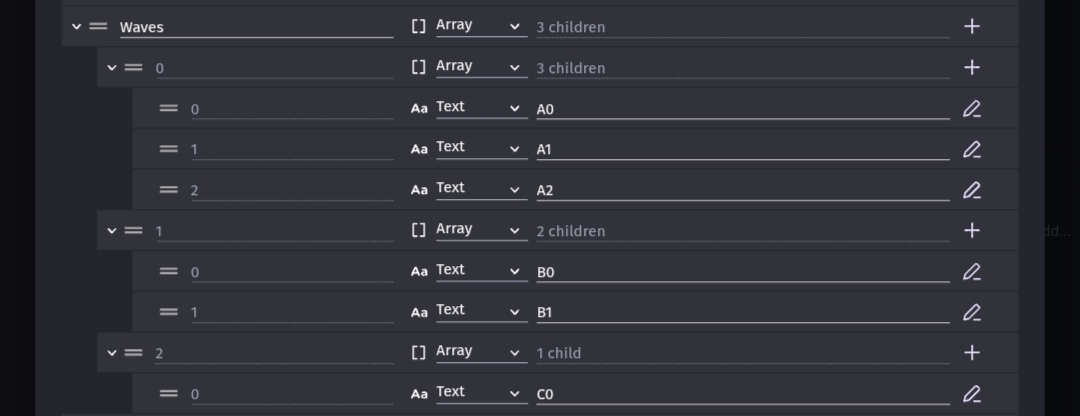Click the value field containing B1
This screenshot has height=416, width=1080.
(742, 313)
